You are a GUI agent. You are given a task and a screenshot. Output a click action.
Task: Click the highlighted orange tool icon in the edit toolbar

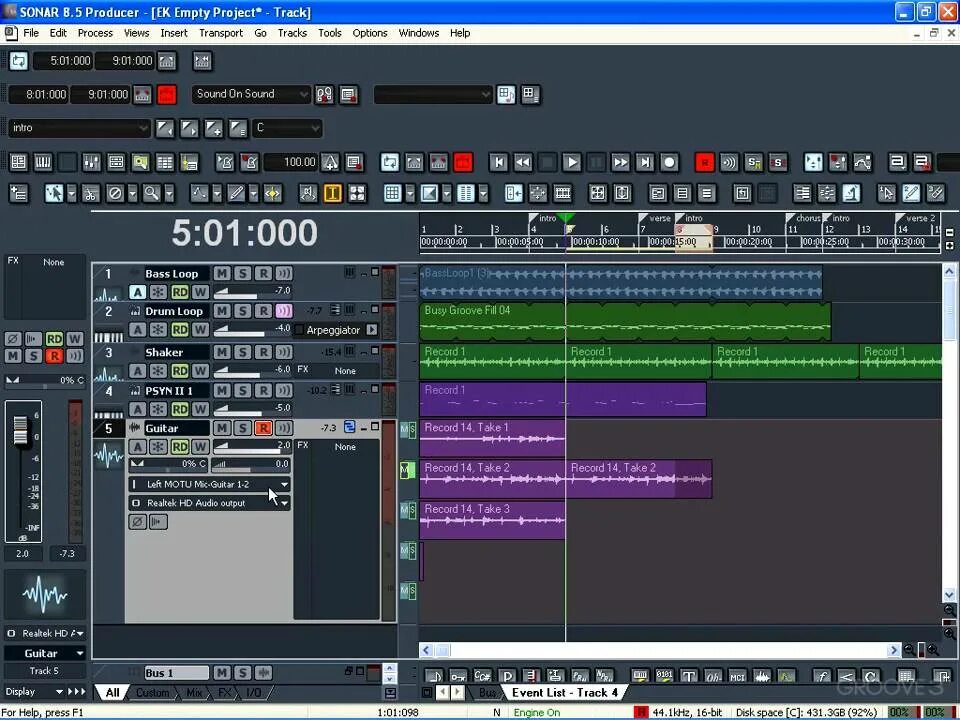coord(332,194)
